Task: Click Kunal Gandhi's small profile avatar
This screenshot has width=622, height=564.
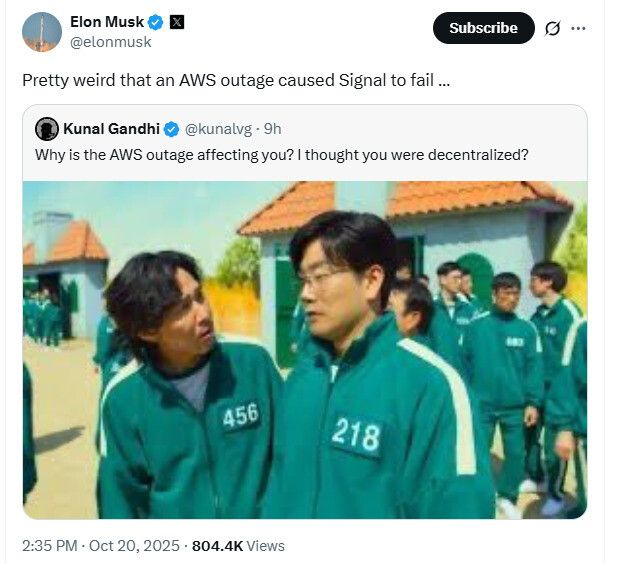Action: (46, 128)
